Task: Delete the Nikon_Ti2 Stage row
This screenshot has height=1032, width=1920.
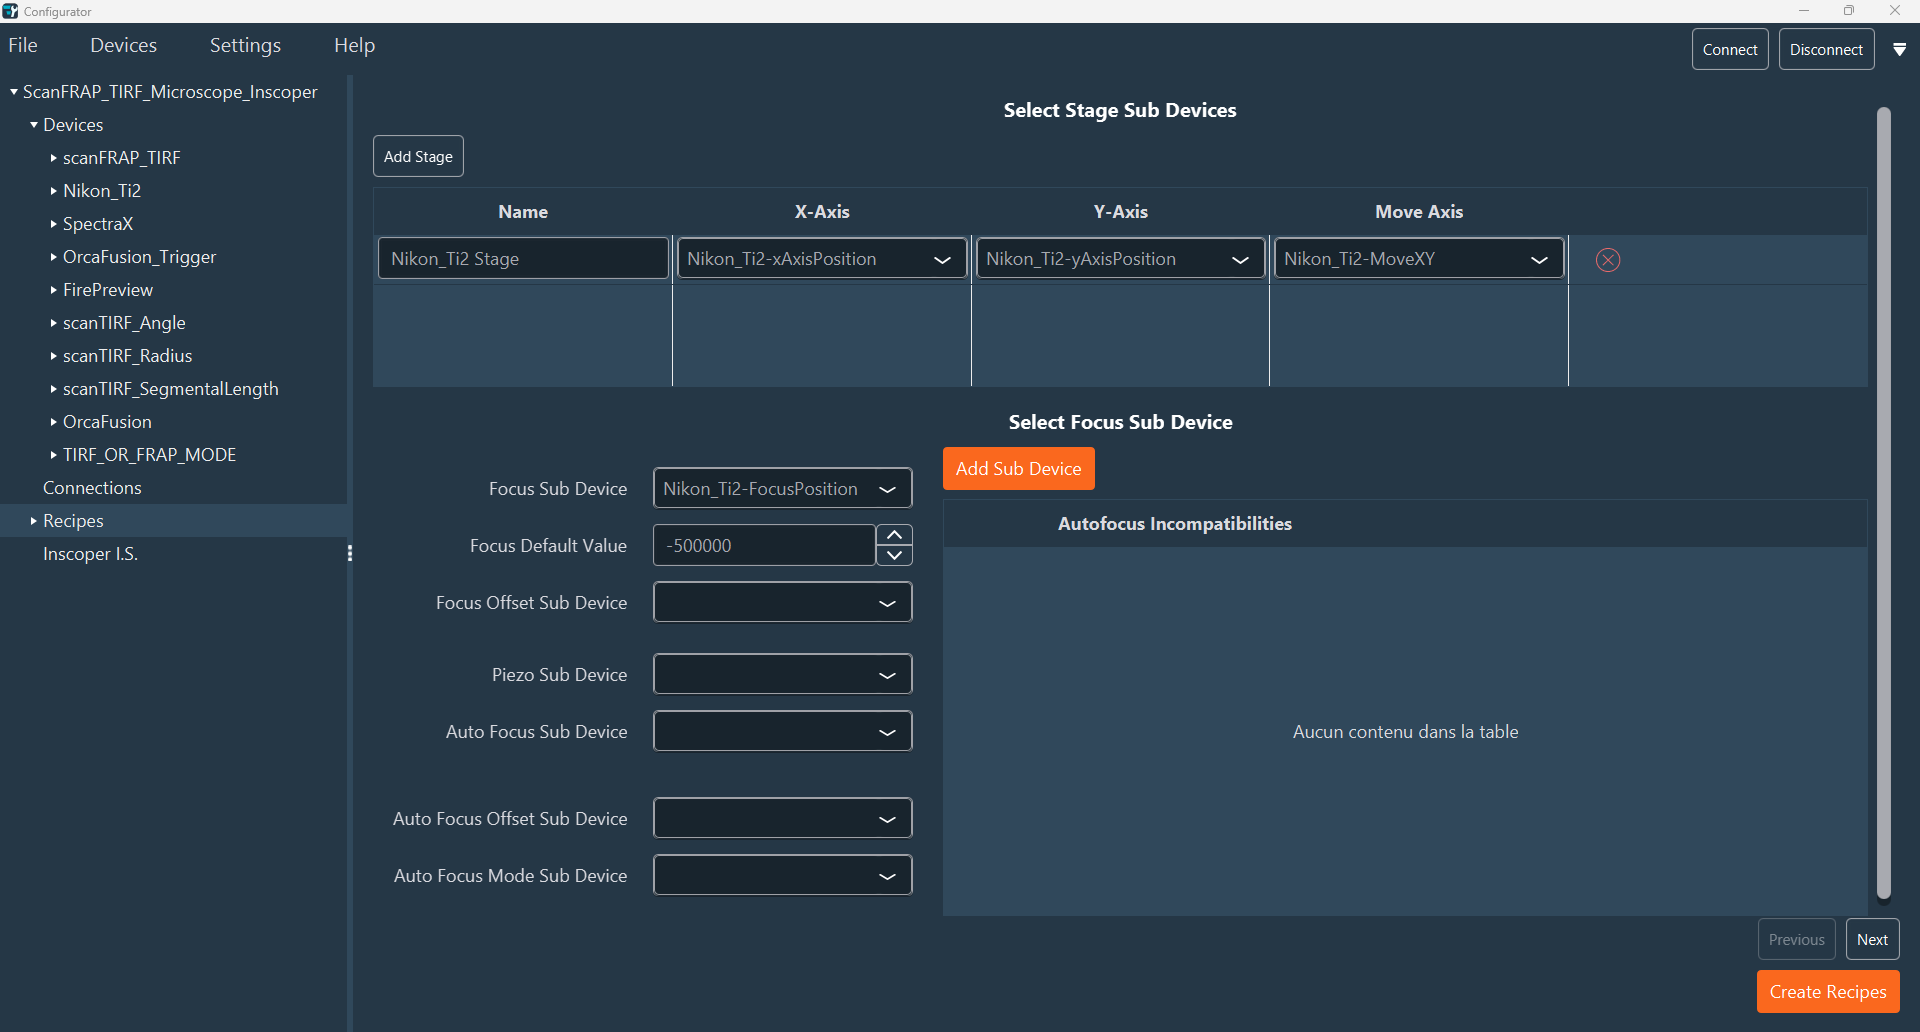Action: tap(1607, 260)
